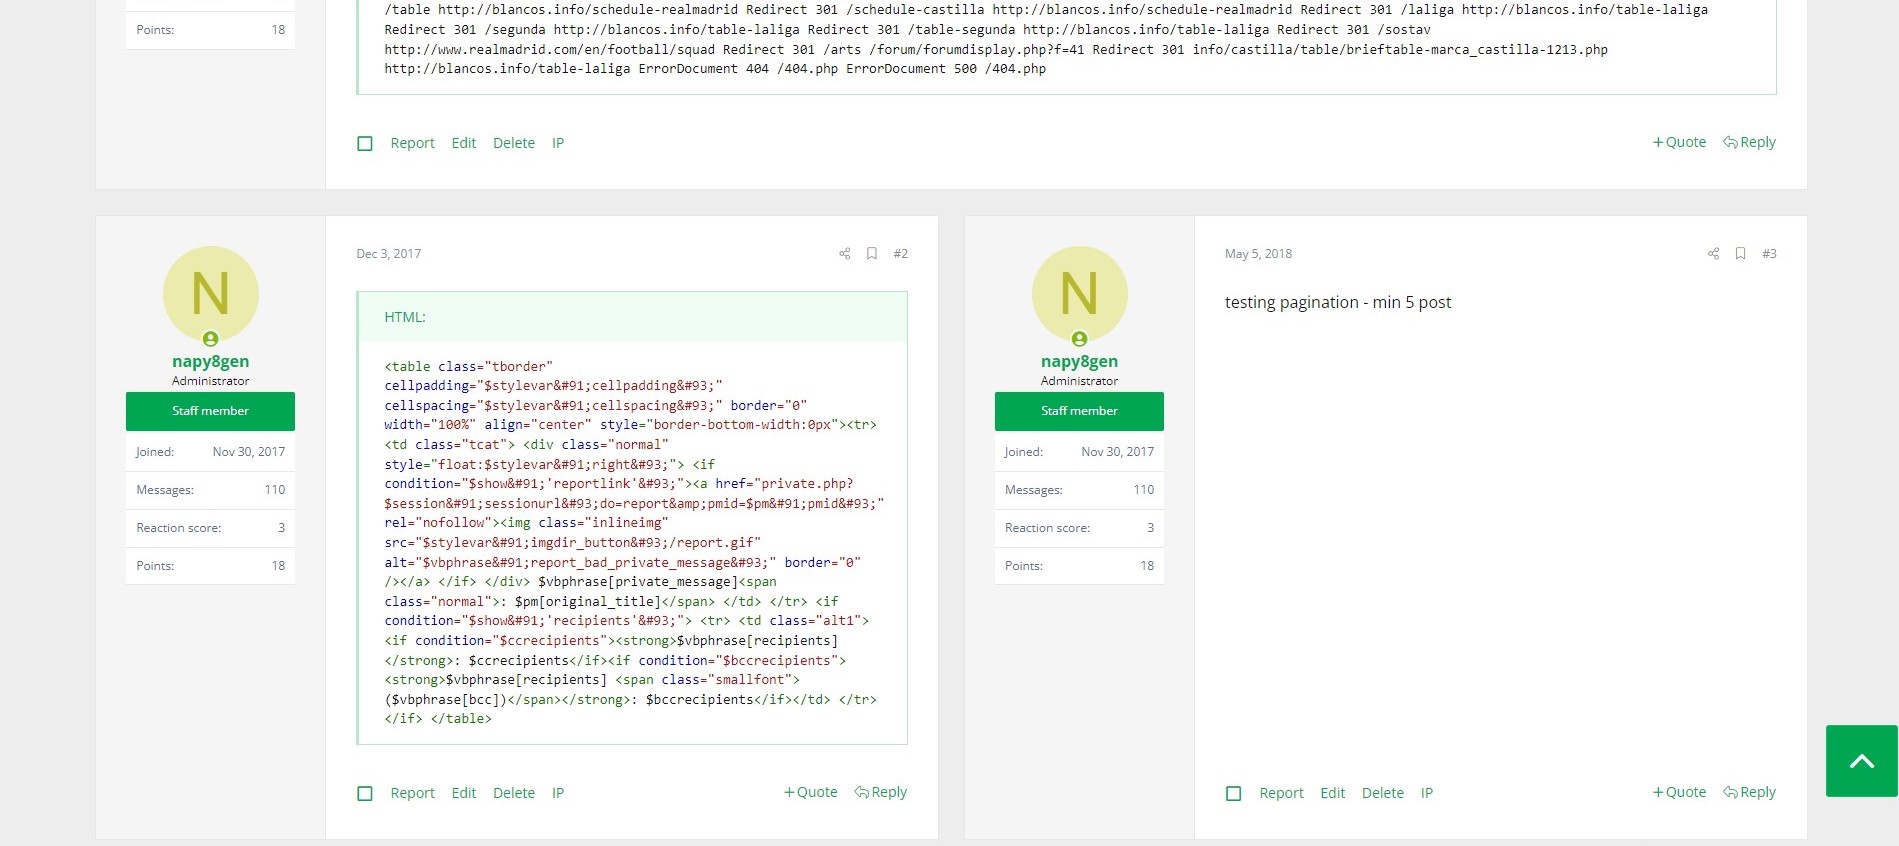Report the first post
The image size is (1899, 846).
tap(412, 143)
